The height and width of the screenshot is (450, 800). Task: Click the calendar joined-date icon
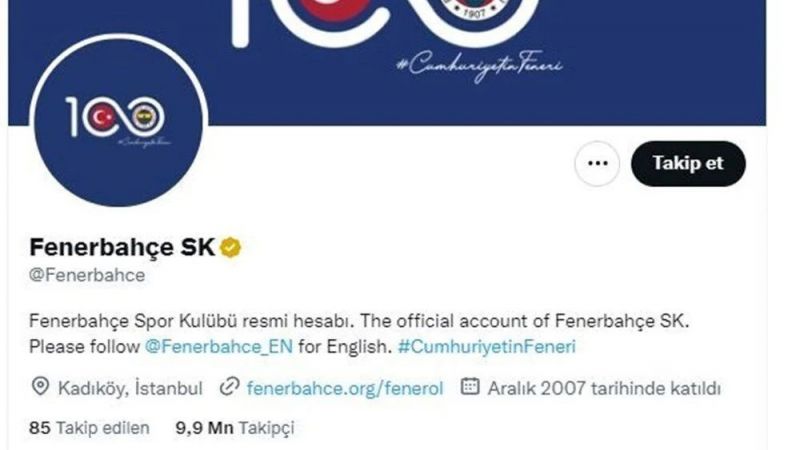tap(470, 386)
